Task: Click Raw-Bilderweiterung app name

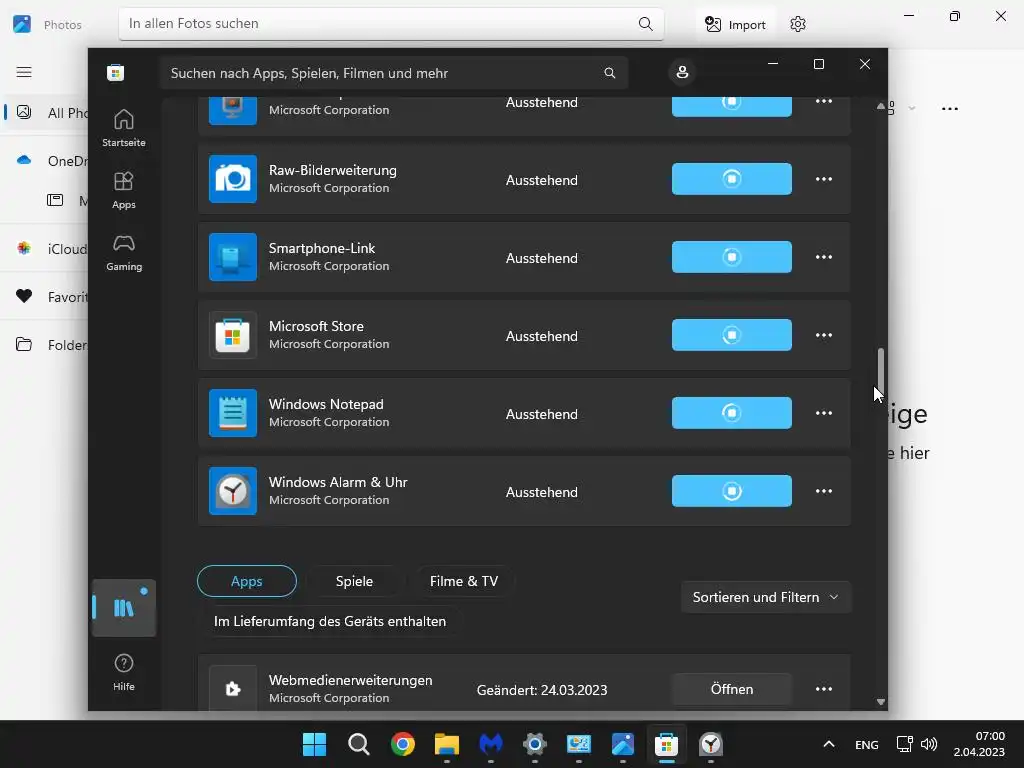Action: (x=332, y=170)
